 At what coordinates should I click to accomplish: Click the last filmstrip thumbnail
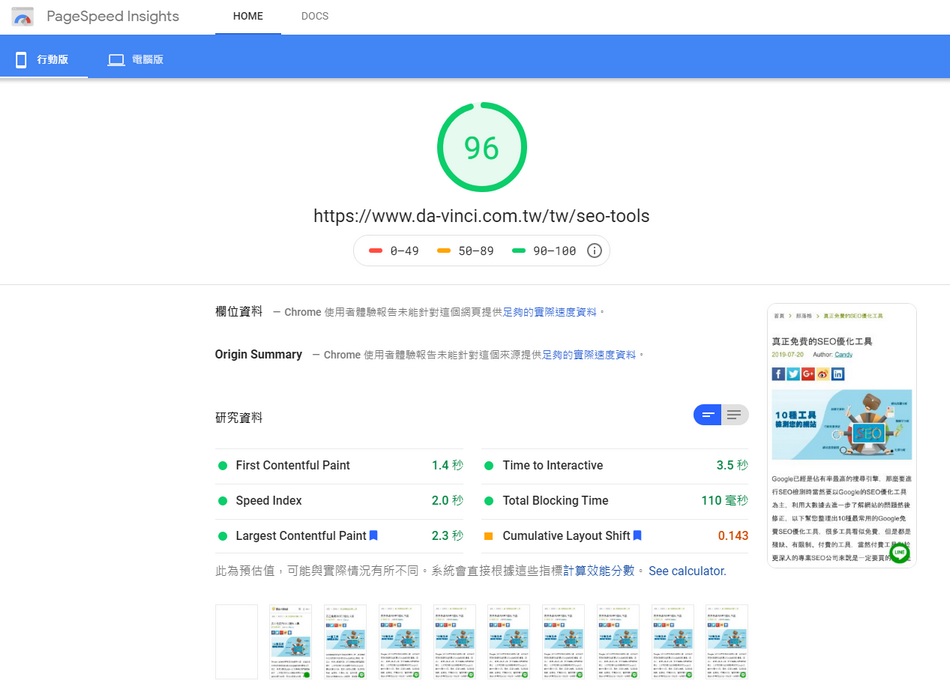(727, 642)
